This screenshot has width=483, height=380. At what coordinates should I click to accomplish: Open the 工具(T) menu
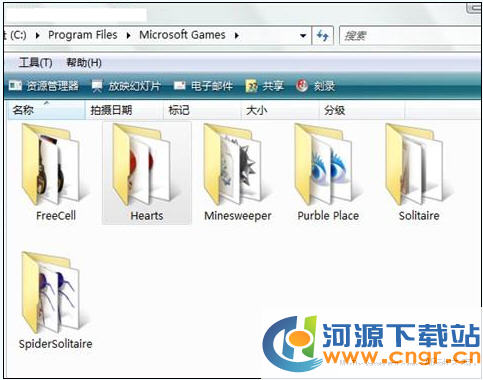[x=35, y=62]
